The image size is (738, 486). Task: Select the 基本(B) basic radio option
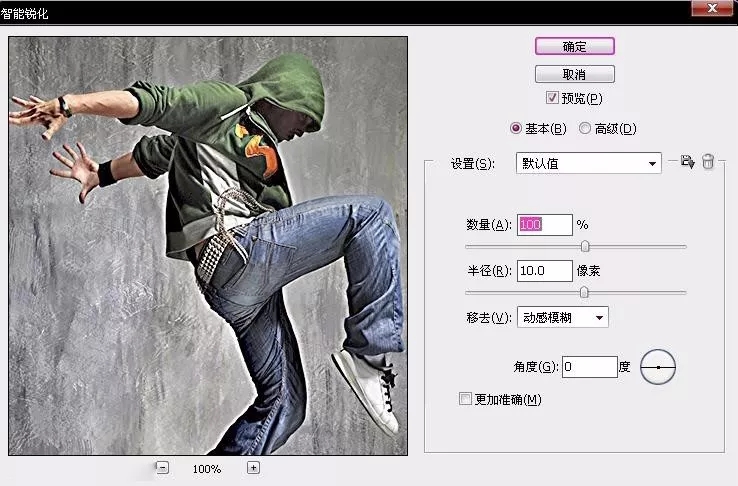pyautogui.click(x=516, y=128)
